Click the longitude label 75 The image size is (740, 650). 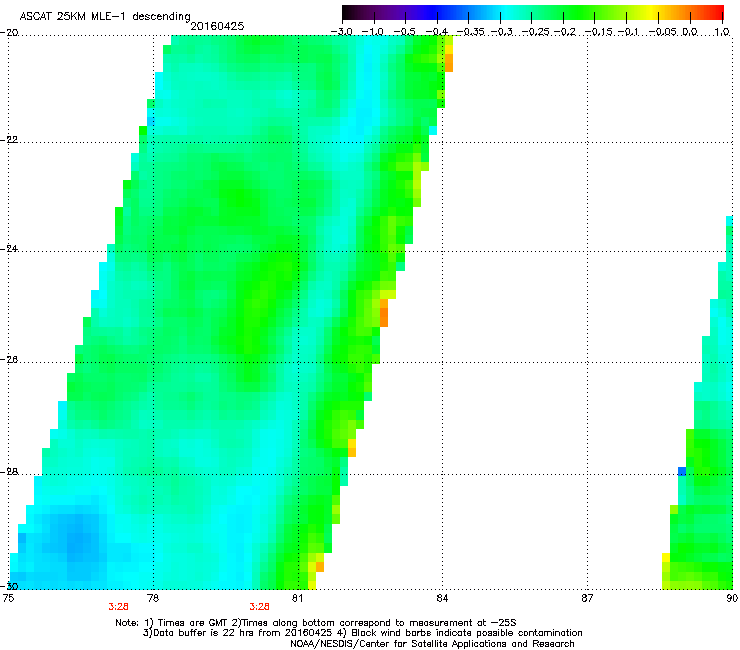(8, 598)
